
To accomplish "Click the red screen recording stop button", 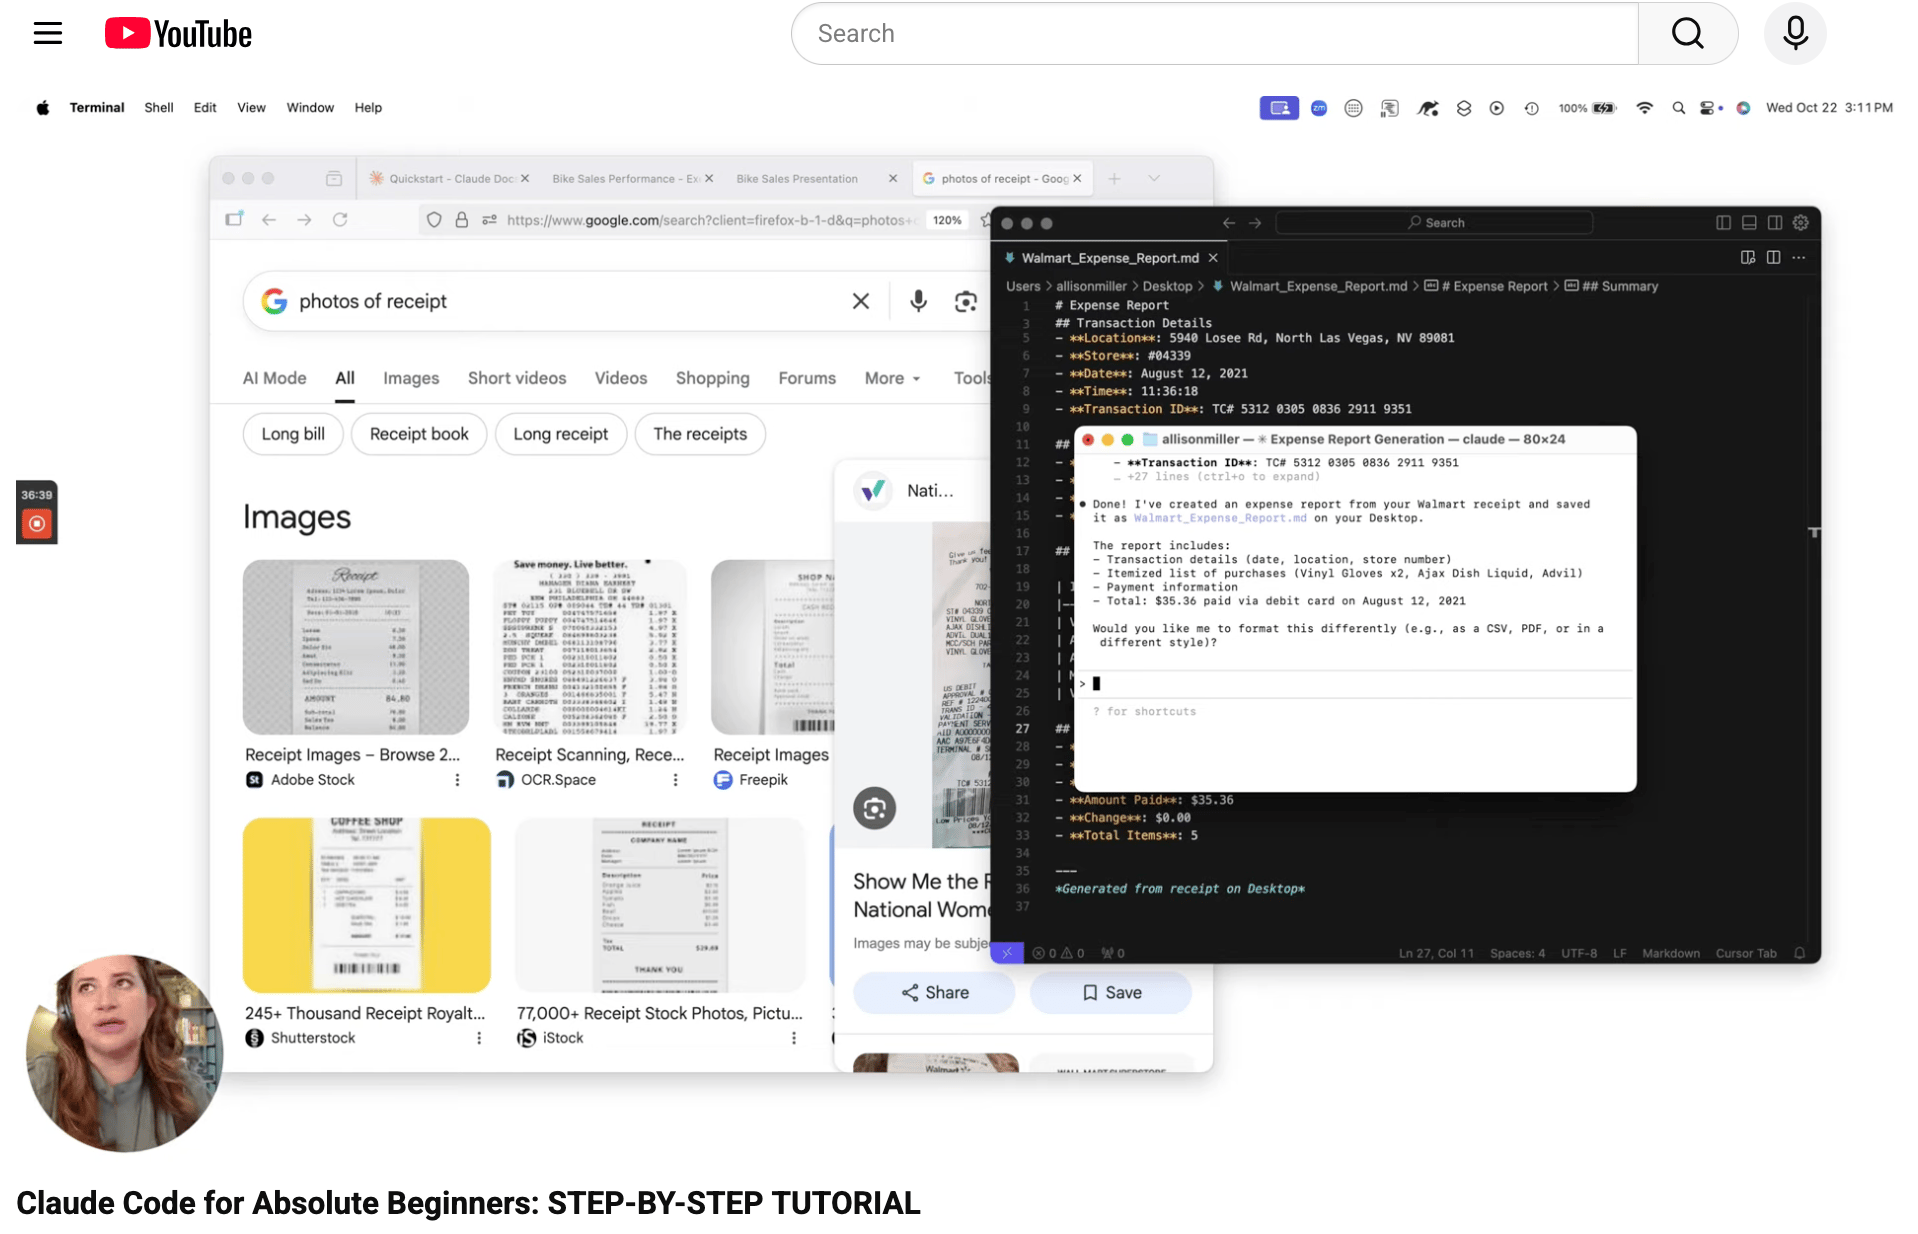I will click(37, 523).
